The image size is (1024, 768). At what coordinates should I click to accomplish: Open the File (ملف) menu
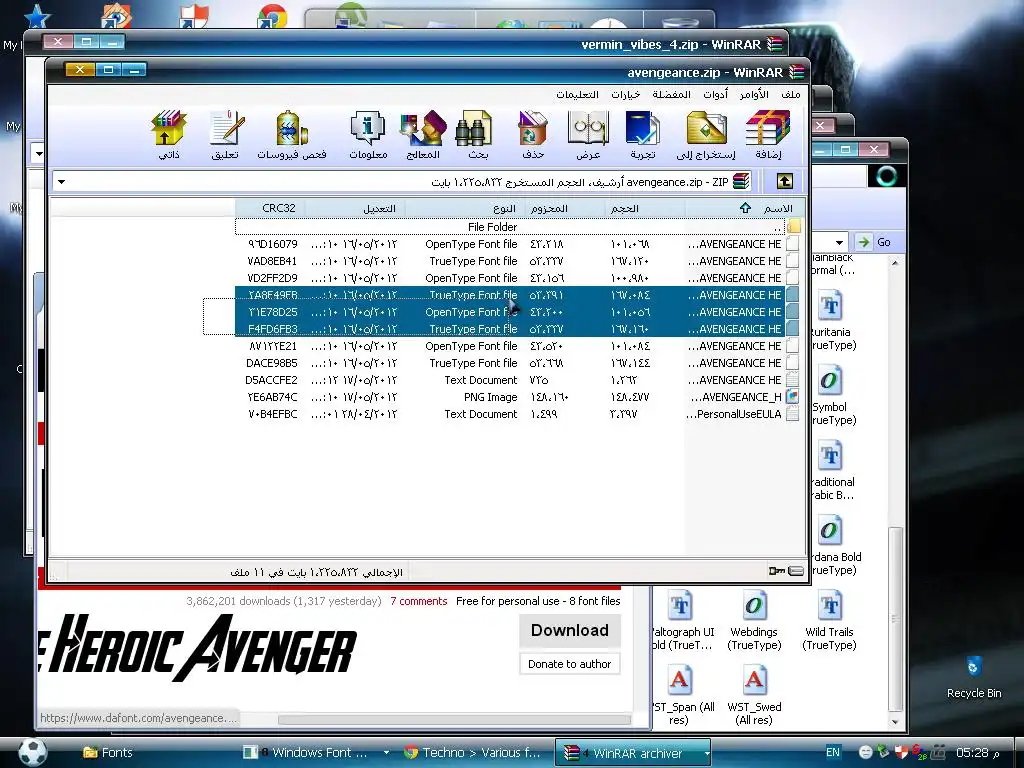[x=790, y=94]
